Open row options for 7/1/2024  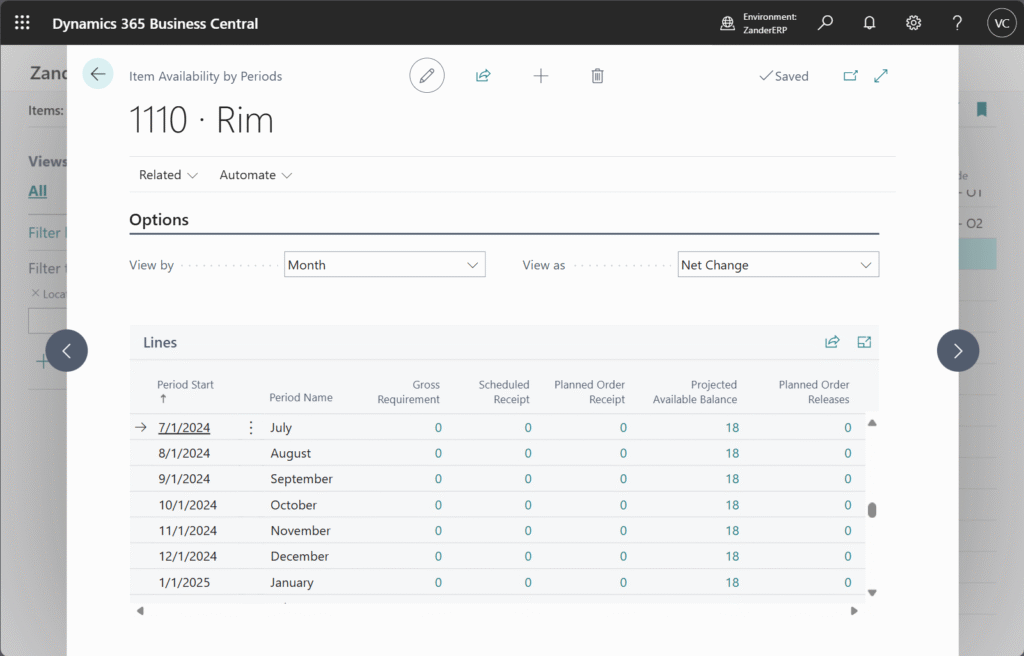251,427
